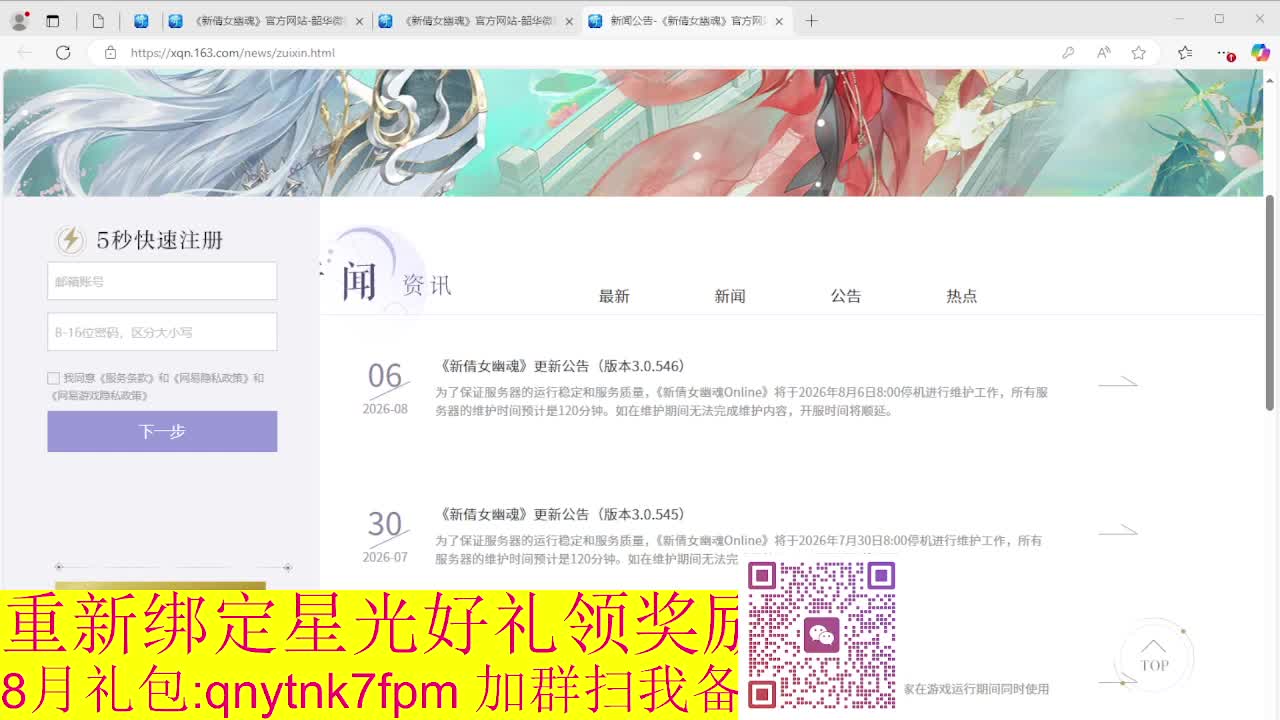Start Read Aloud from address bar
The image size is (1280, 720).
pos(1103,53)
